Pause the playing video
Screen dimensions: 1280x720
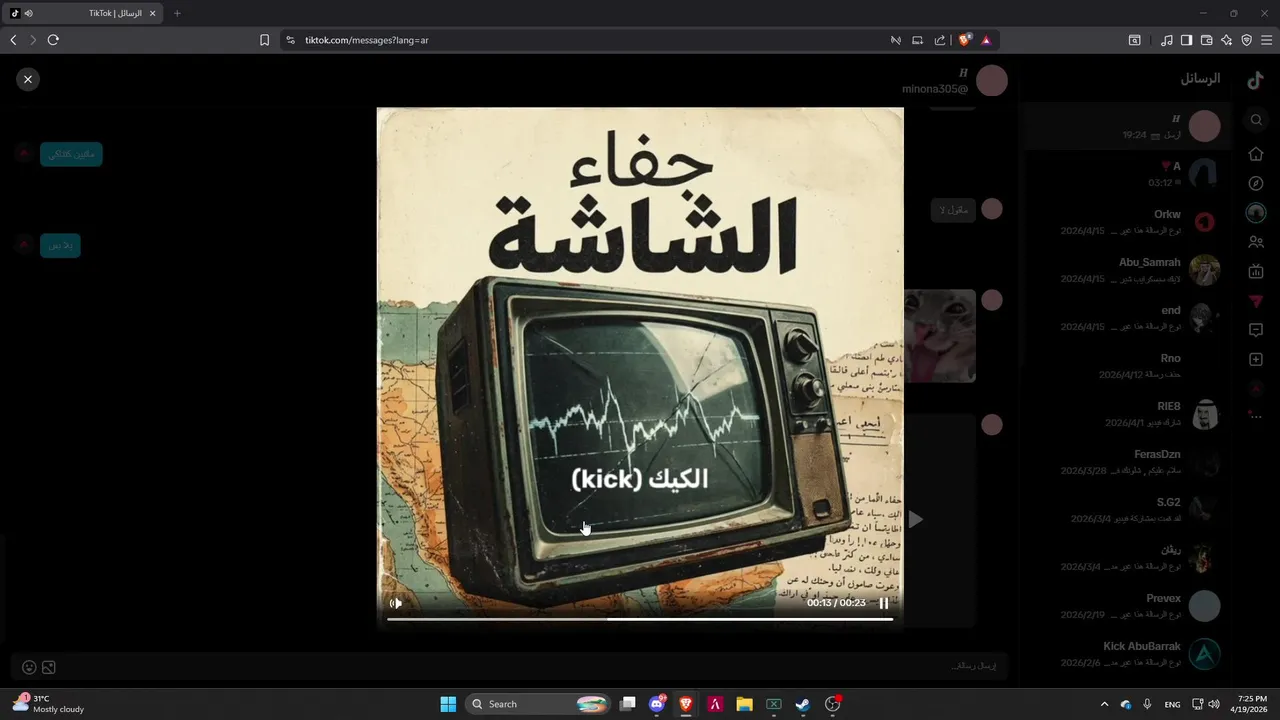click(x=884, y=603)
